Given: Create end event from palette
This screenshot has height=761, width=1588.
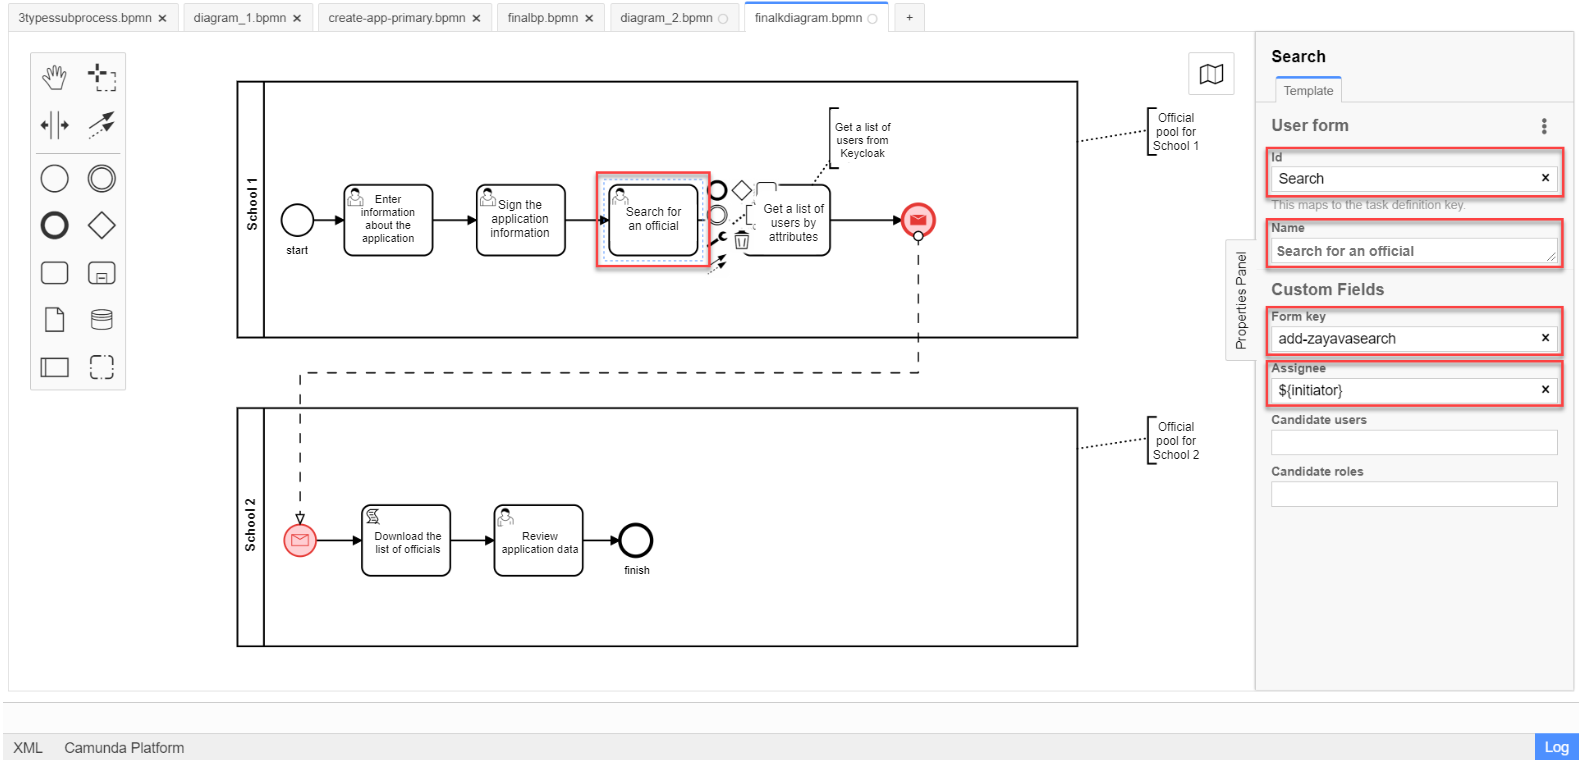Looking at the screenshot, I should click(x=54, y=226).
